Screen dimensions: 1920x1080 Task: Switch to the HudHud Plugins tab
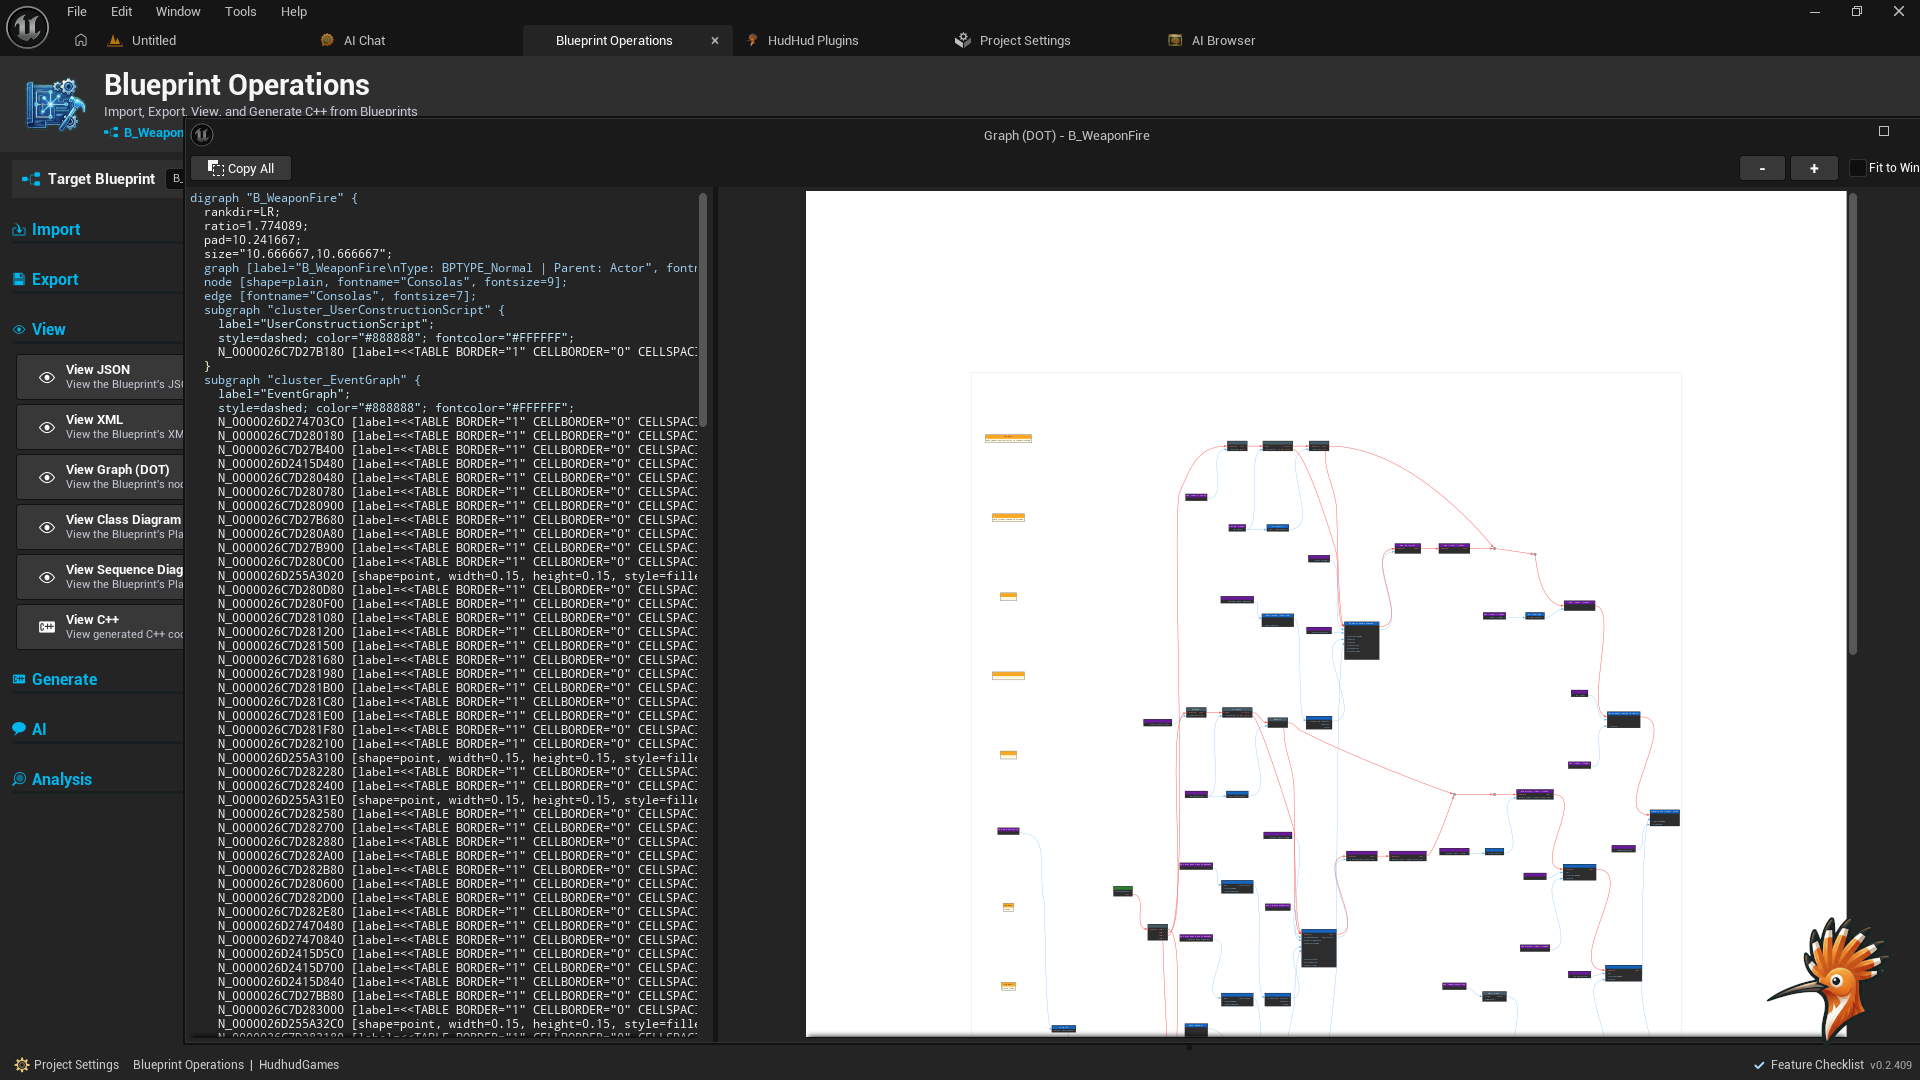812,41
